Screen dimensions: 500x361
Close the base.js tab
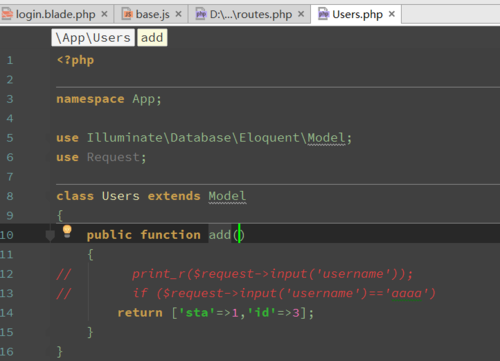(x=178, y=14)
